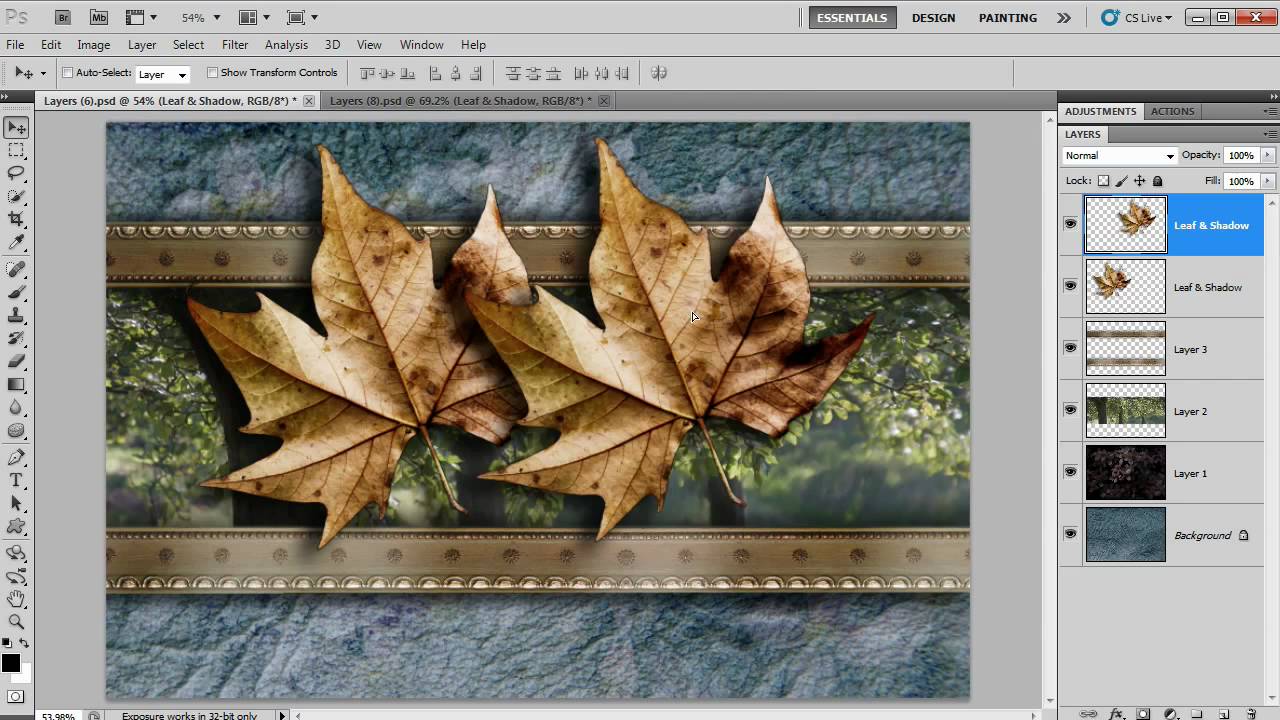Enable Show Transform Controls checkbox
This screenshot has height=720, width=1280.
[x=212, y=73]
